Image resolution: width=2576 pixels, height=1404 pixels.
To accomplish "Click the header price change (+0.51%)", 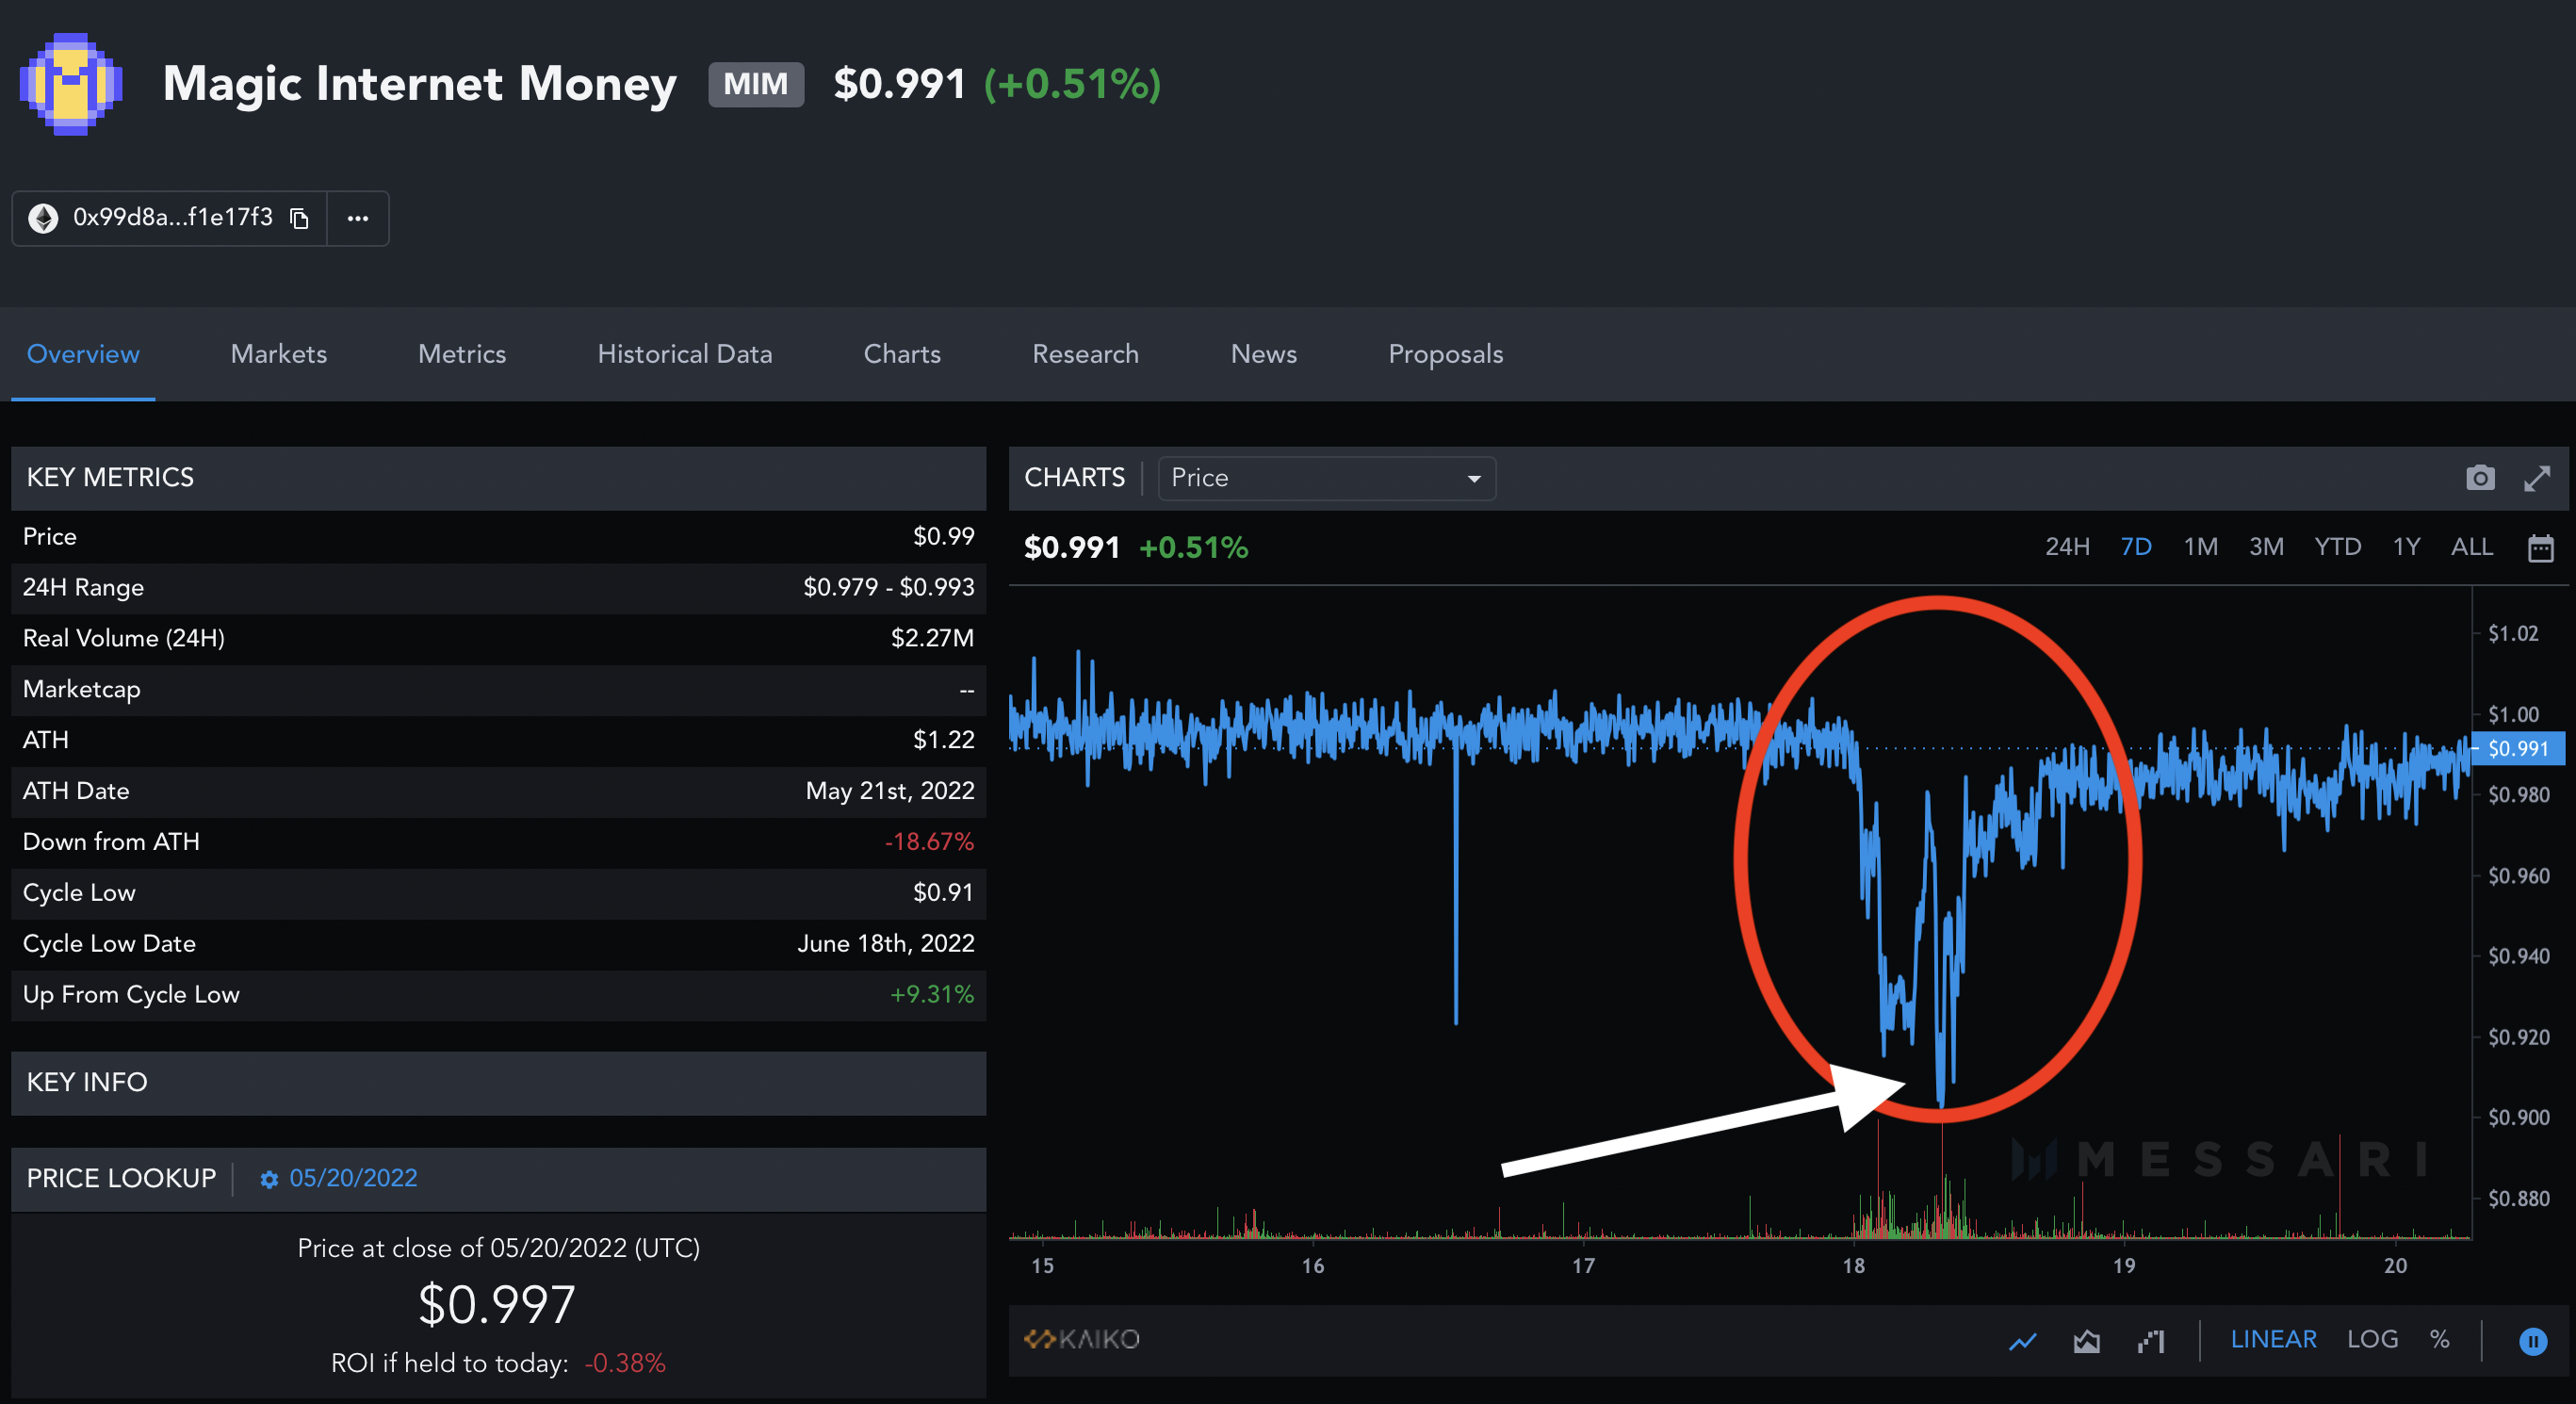I will click(x=1072, y=84).
